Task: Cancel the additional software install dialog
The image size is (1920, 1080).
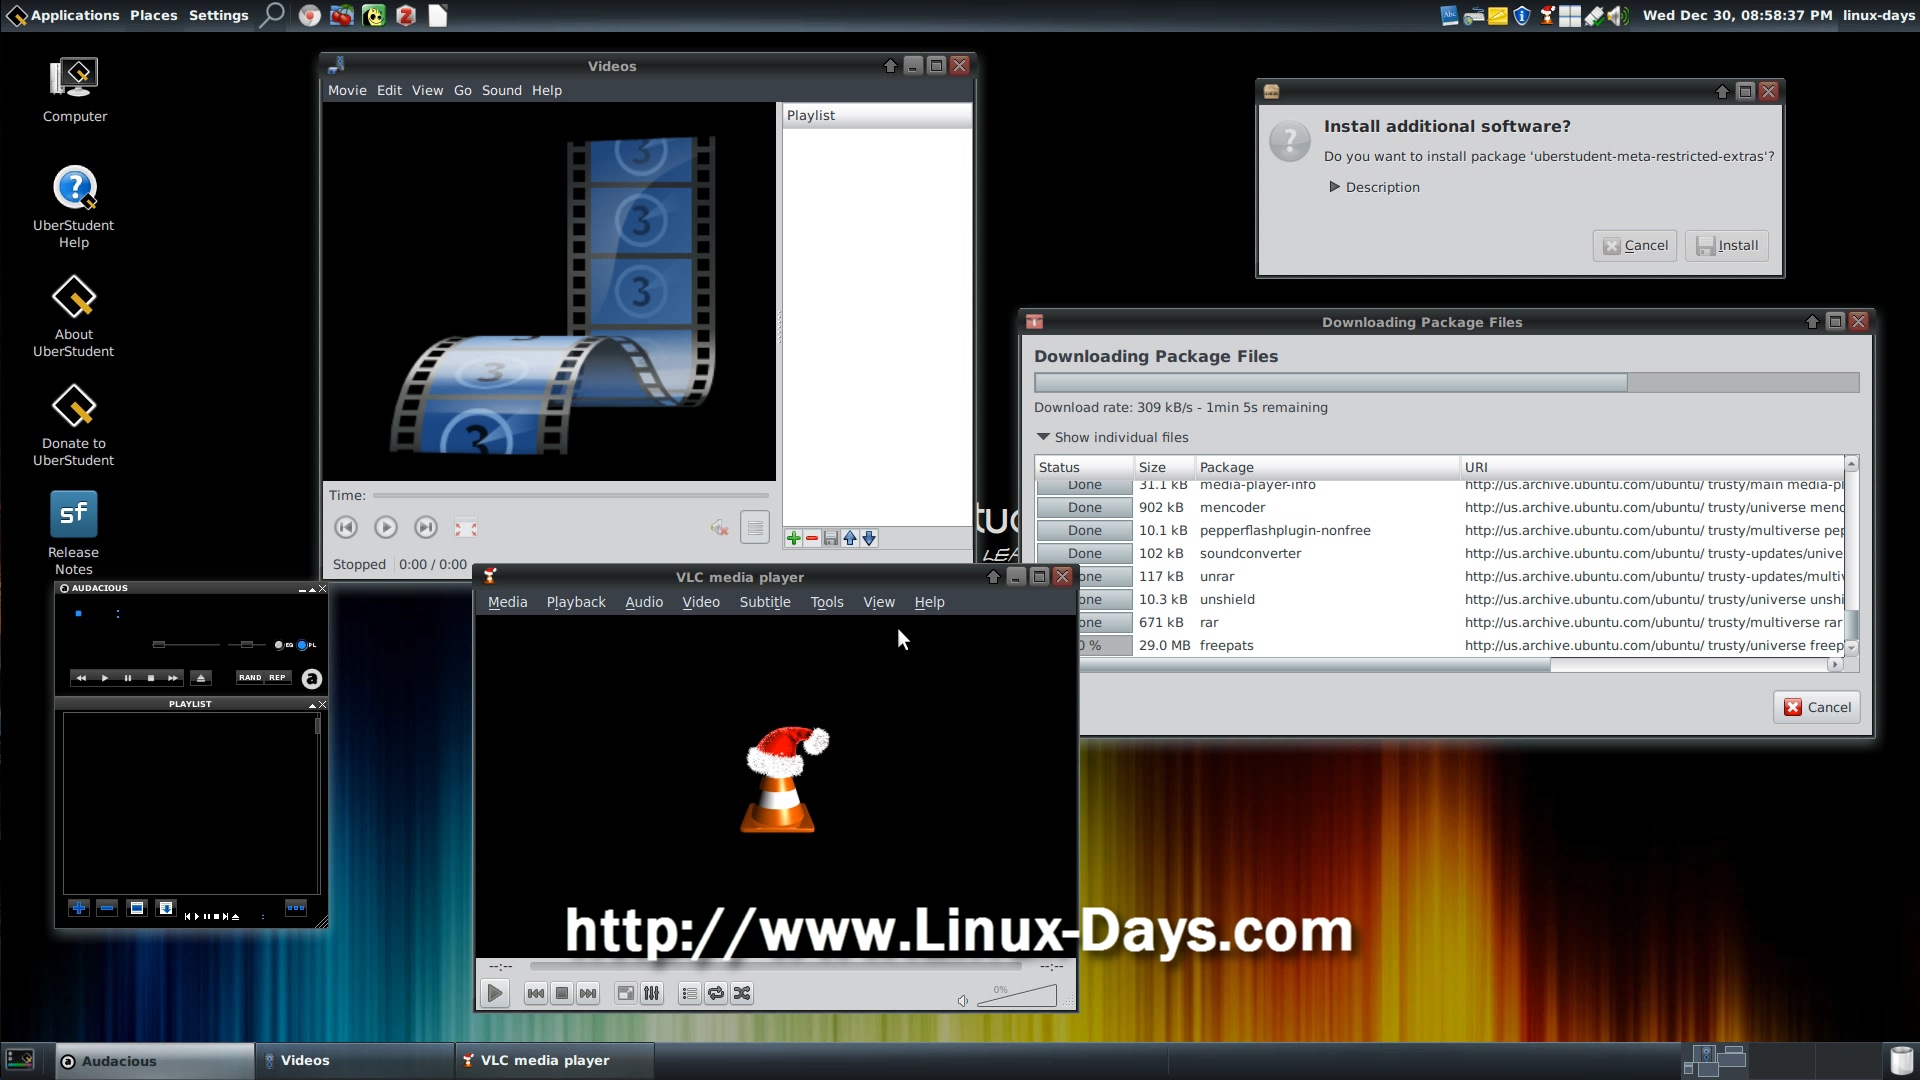Action: coord(1636,245)
